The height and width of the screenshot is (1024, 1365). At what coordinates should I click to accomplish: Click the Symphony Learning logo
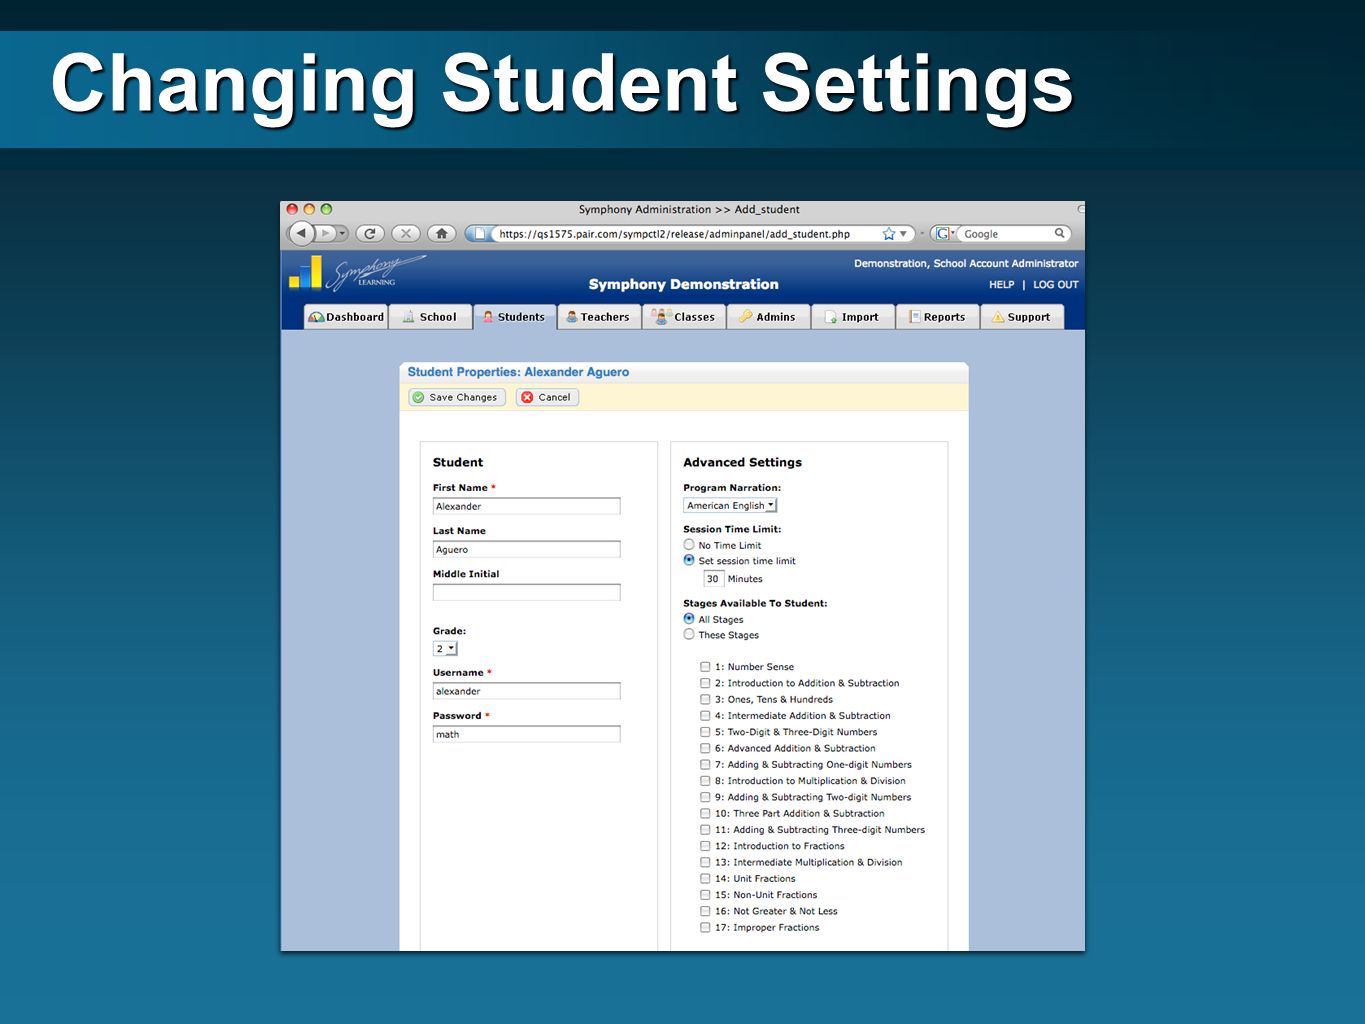coord(357,272)
